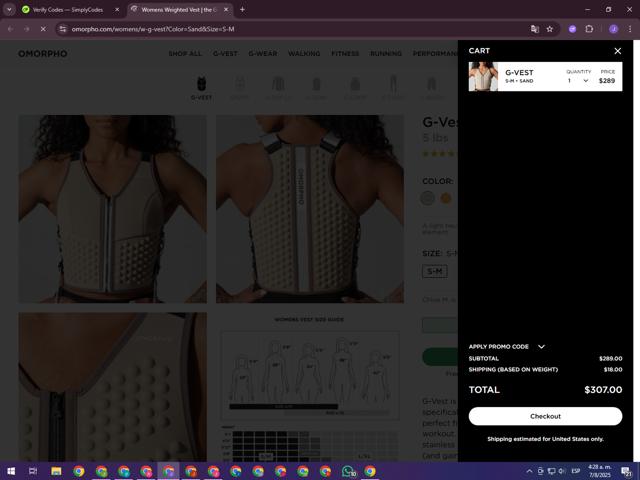View site information icon in address bar

coord(62,29)
